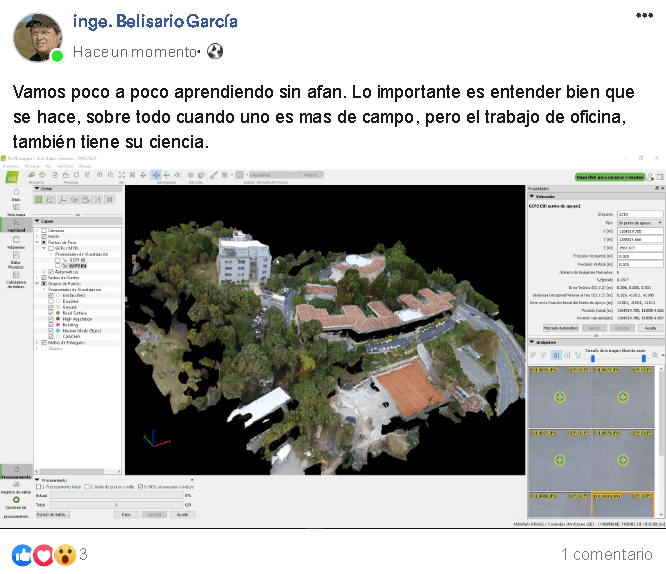
Task: Open the Editor de Mosaico sidebar view
Action: [x=16, y=260]
